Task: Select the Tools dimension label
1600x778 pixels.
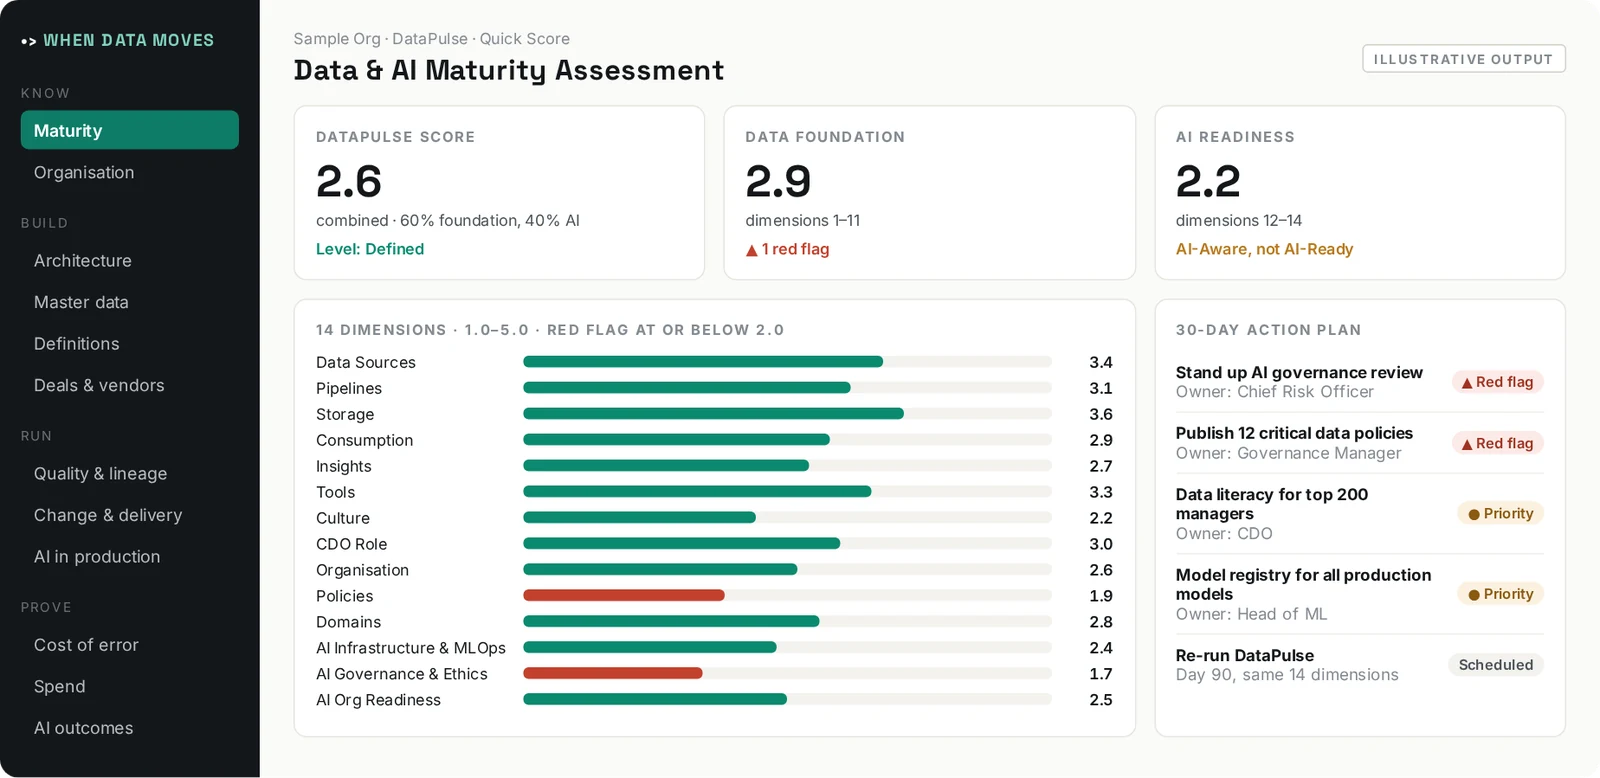Action: (336, 492)
